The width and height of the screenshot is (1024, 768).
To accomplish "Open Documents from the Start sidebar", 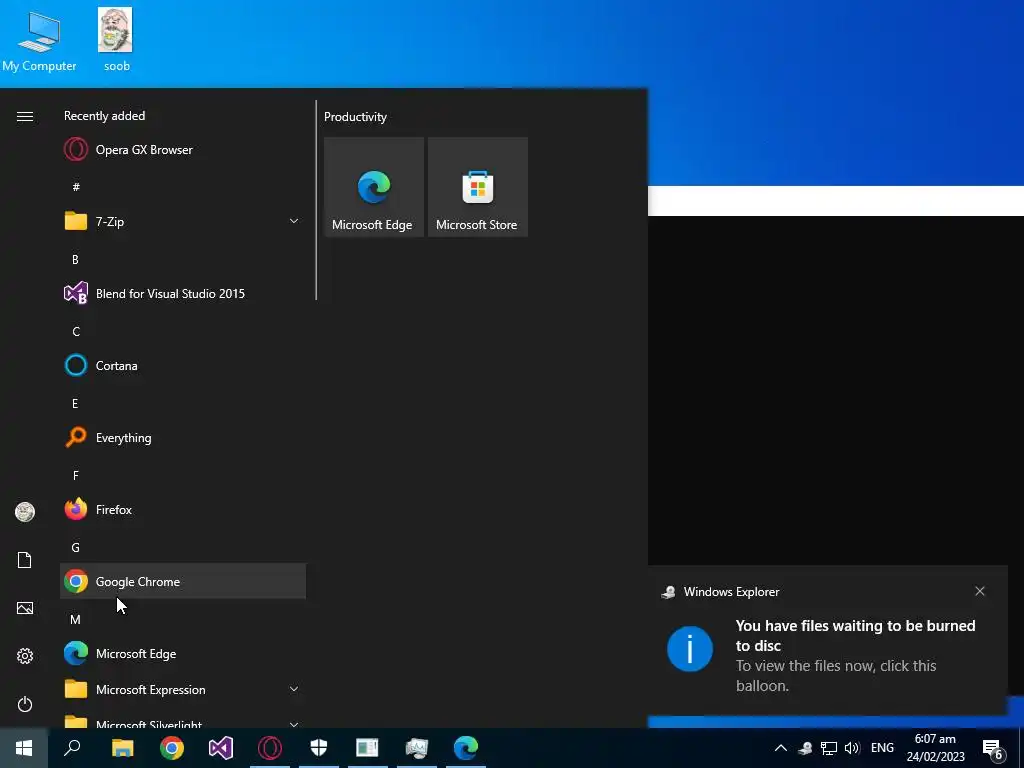I will point(25,560).
